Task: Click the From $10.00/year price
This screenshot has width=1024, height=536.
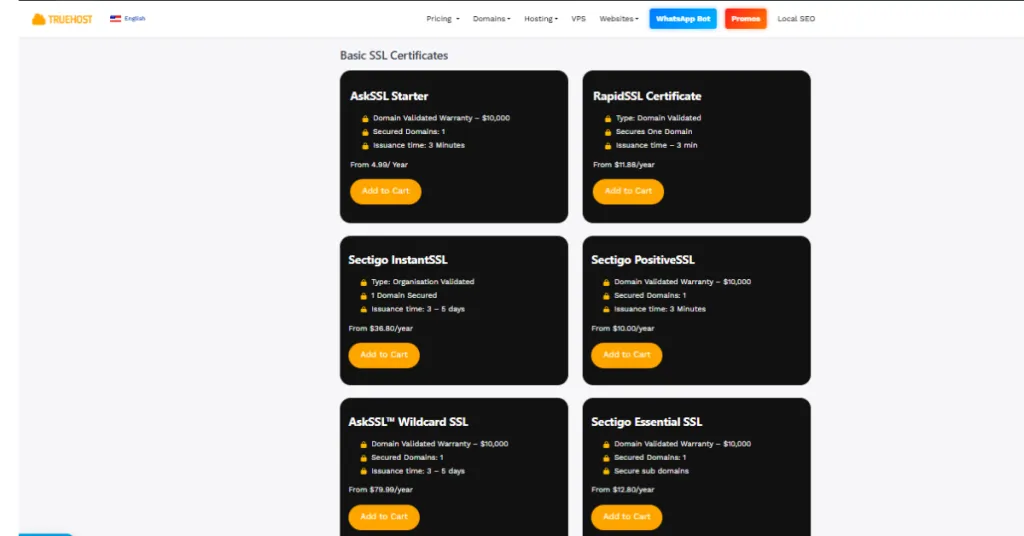Action: (x=622, y=328)
